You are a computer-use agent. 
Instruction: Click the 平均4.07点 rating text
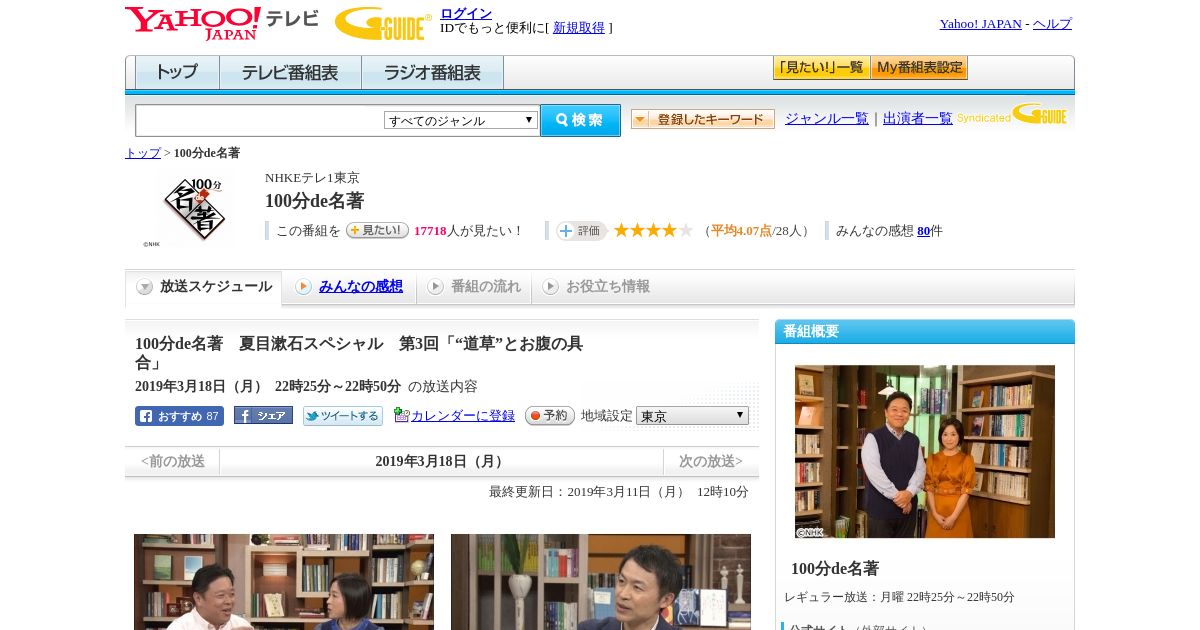[x=741, y=231]
